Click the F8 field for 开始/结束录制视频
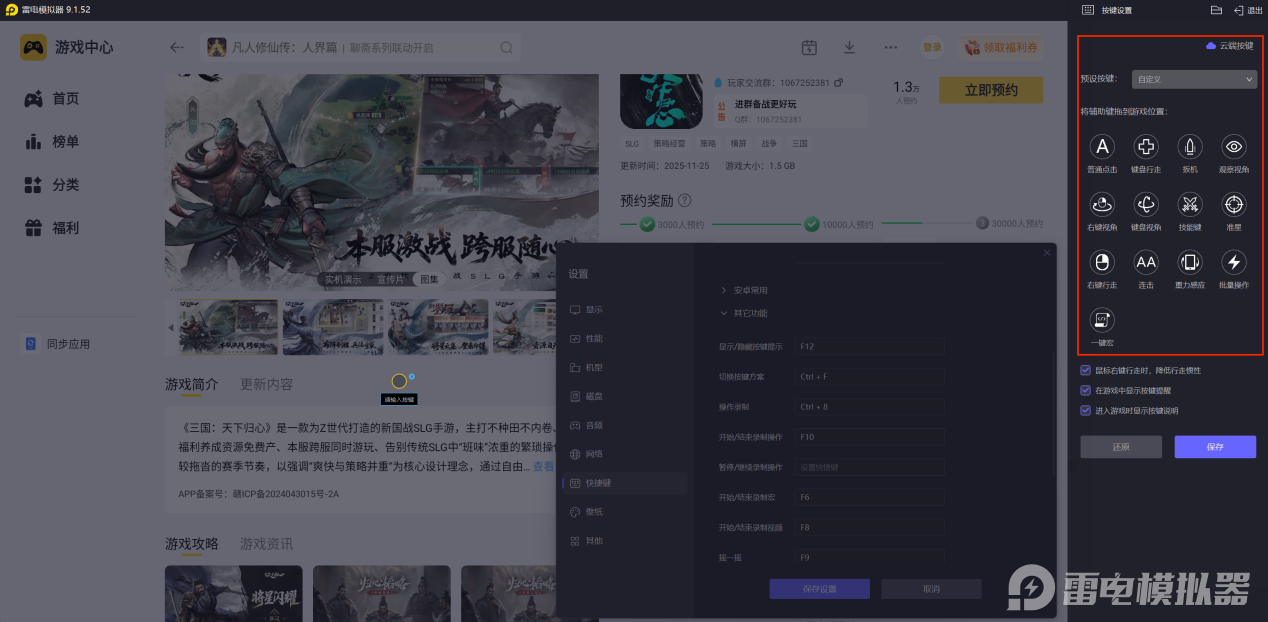This screenshot has width=1268, height=622. [x=870, y=527]
